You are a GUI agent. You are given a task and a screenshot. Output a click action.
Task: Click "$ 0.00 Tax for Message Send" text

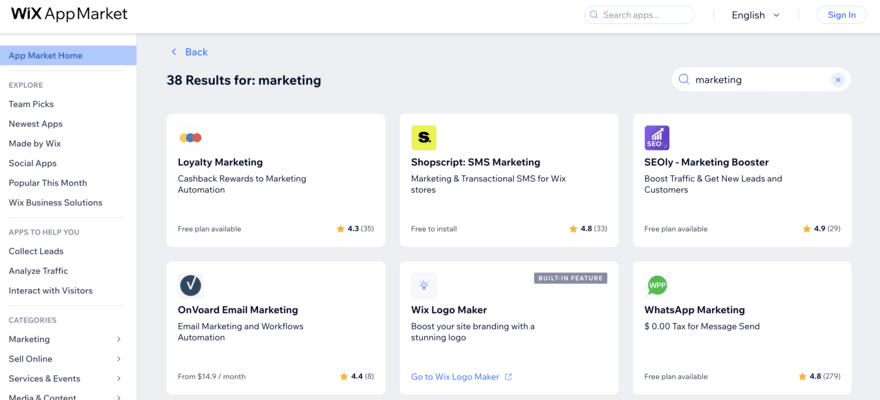pyautogui.click(x=702, y=327)
